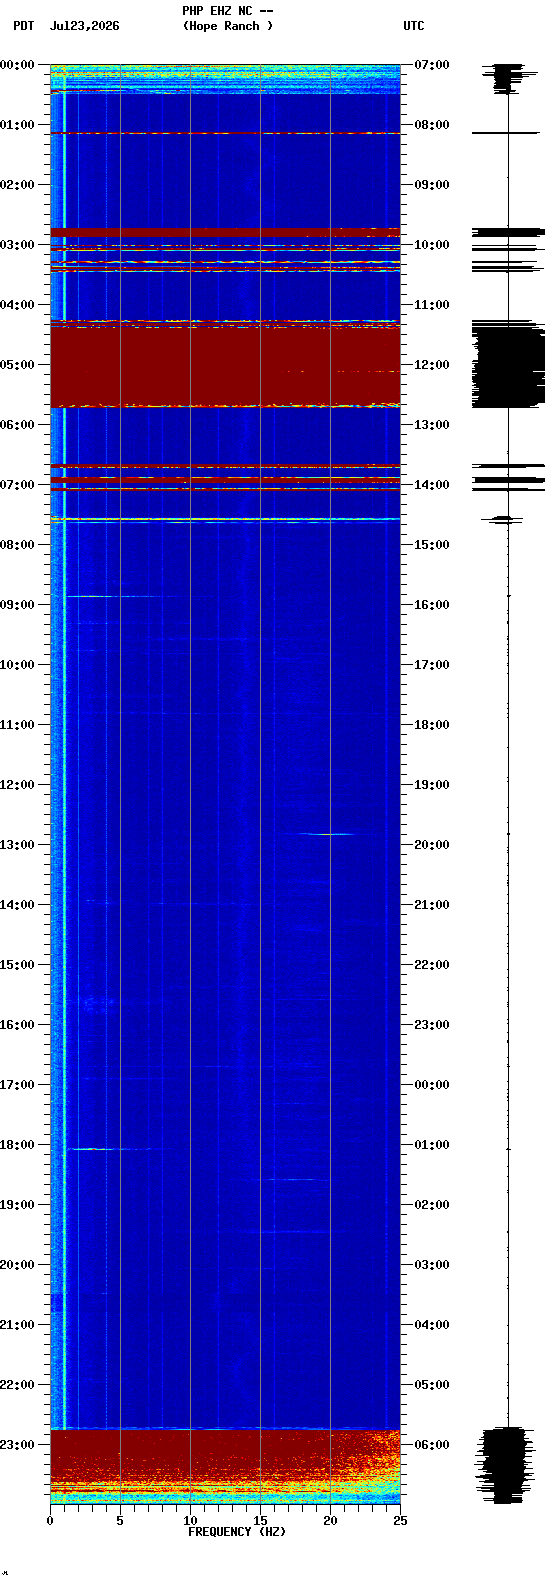The image size is (552, 1584).
Task: Click the '15' Hz frequency axis label
Action: tap(260, 1521)
